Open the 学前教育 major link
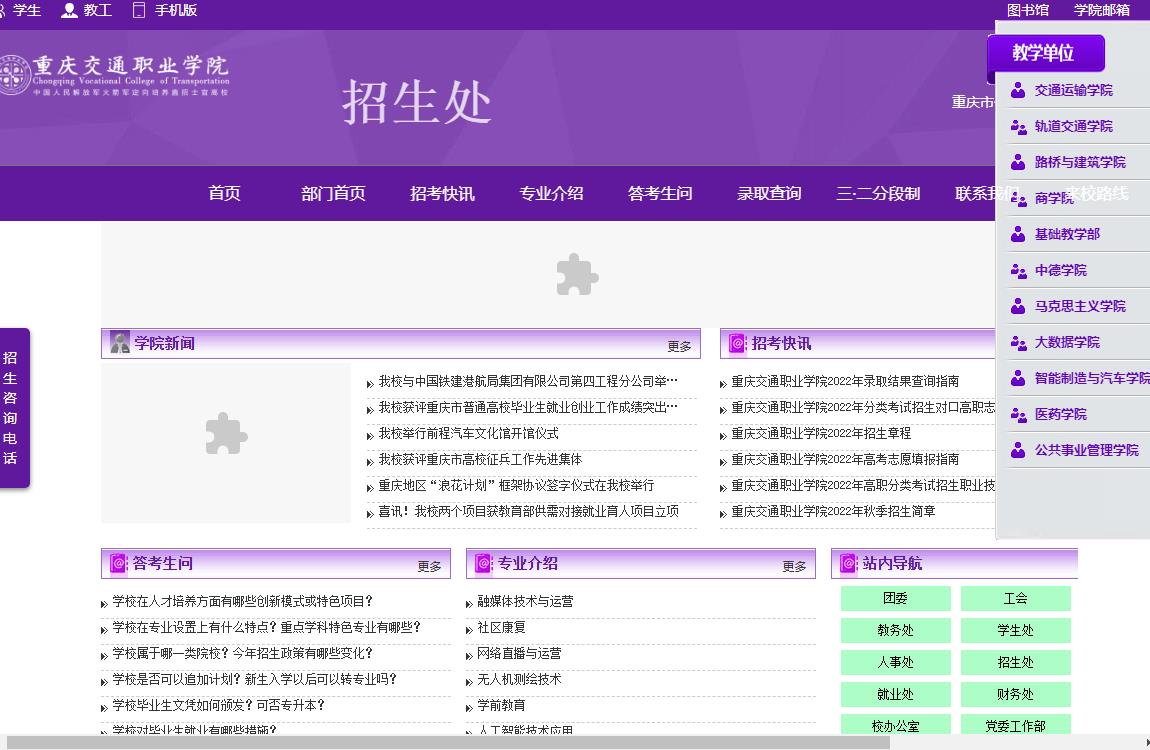1150x750 pixels. 501,705
